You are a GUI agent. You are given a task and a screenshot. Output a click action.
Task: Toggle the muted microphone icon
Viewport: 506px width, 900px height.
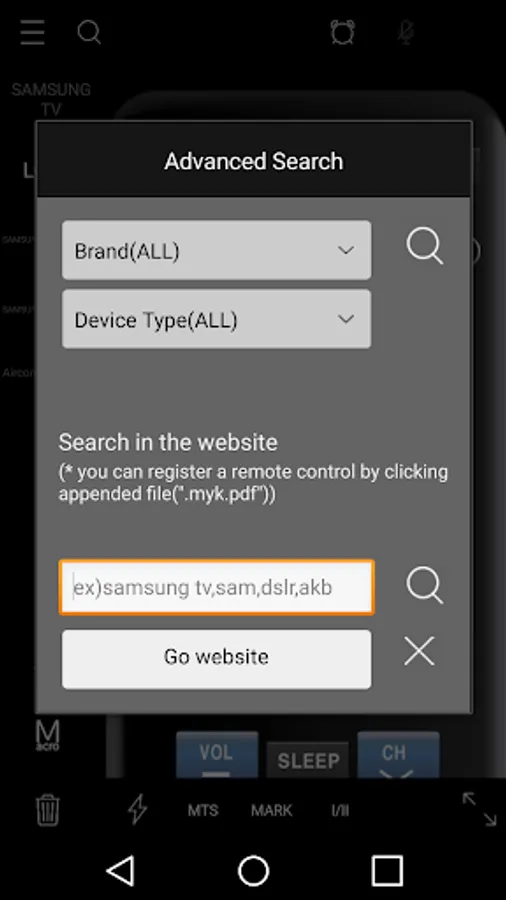pos(406,32)
